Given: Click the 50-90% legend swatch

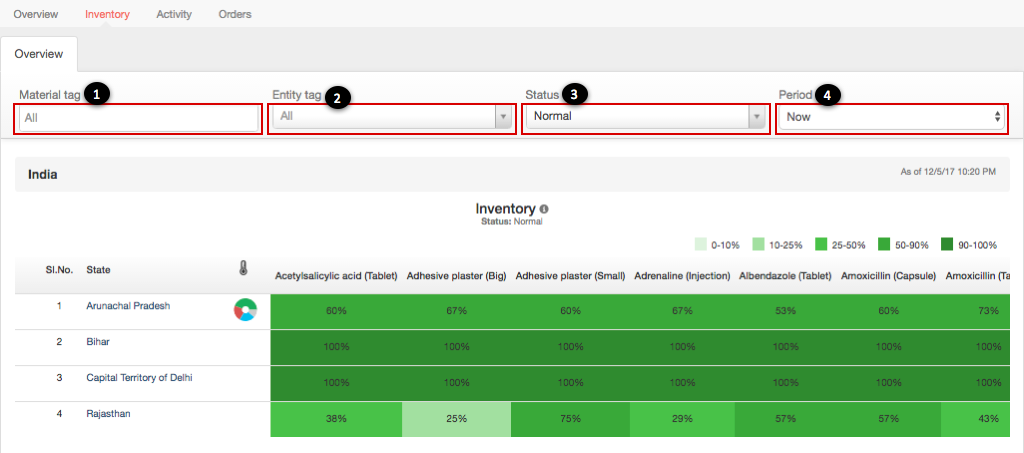Looking at the screenshot, I should click(884, 245).
